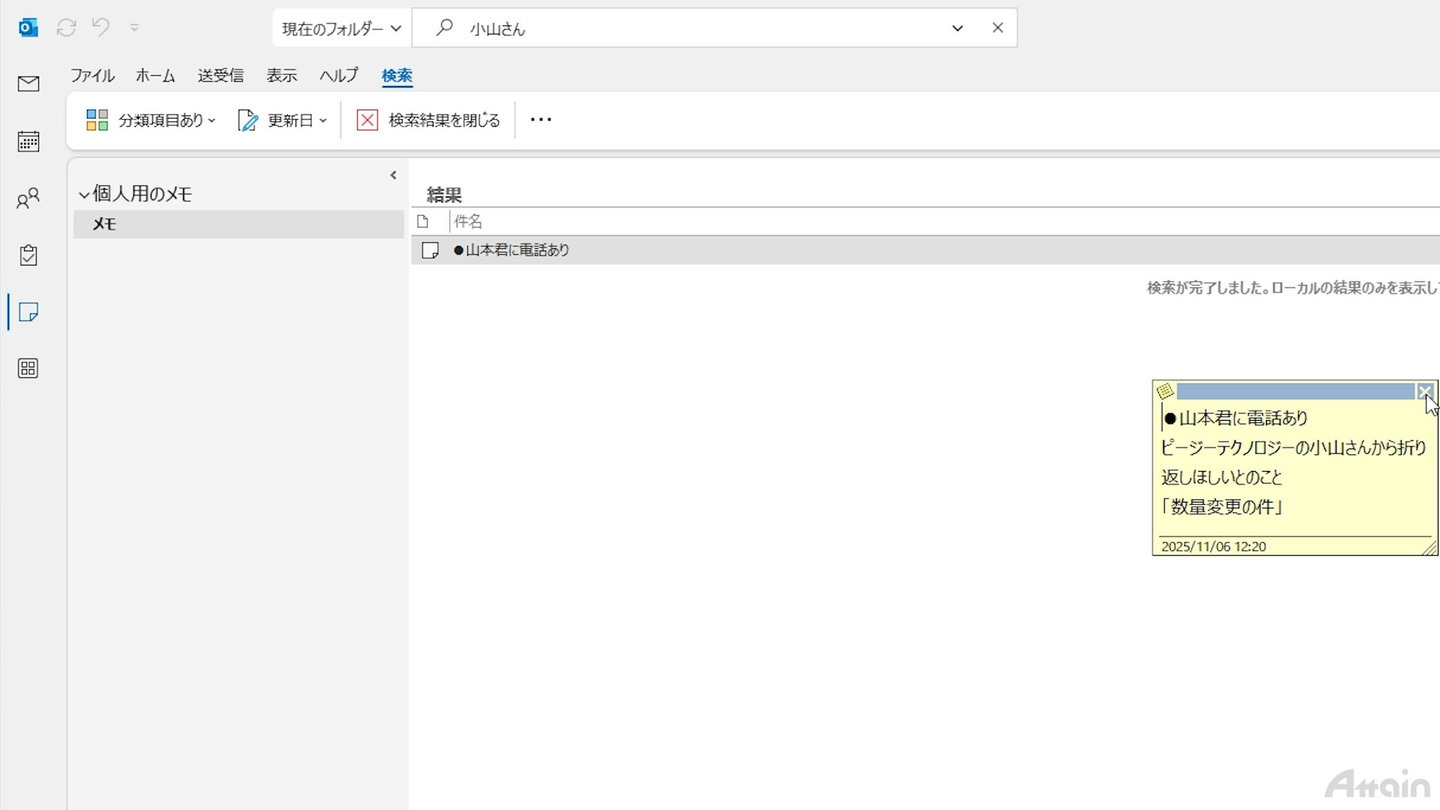Image resolution: width=1440 pixels, height=810 pixels.
Task: Click the Undo arrow in title bar
Action: [101, 28]
